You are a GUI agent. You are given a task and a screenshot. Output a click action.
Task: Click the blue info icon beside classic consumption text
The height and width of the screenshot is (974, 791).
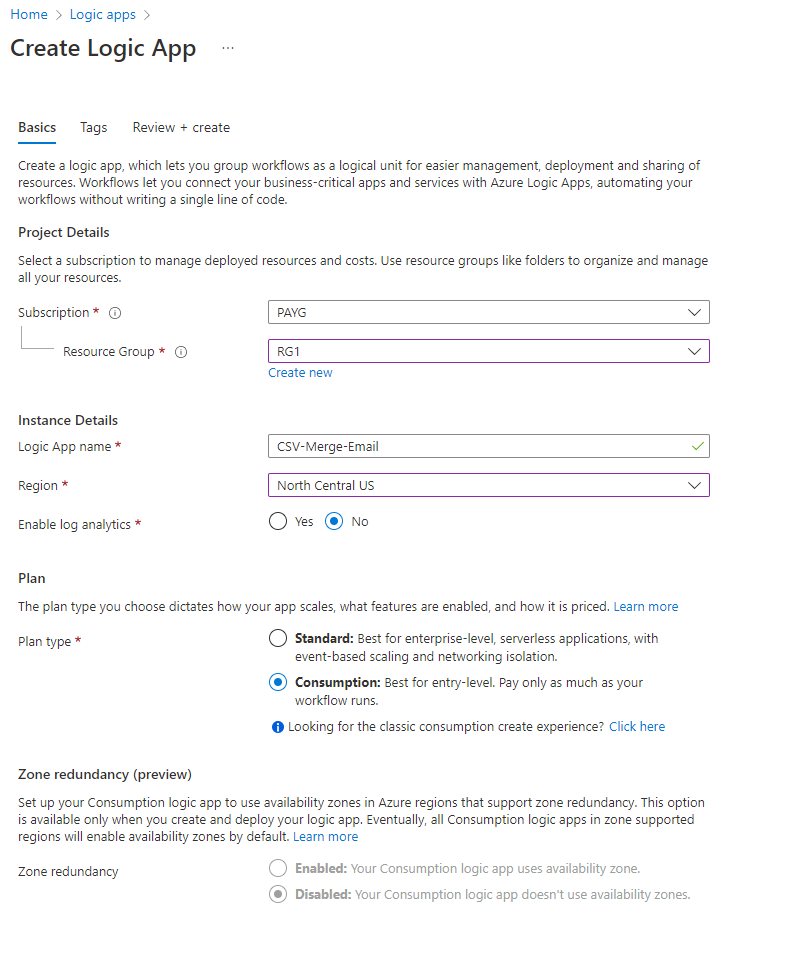click(278, 727)
